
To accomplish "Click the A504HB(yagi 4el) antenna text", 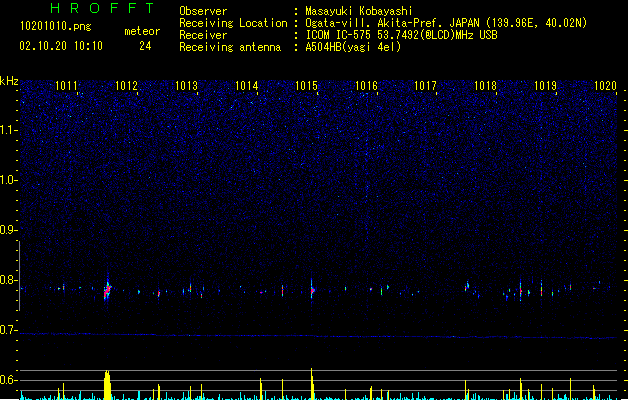I will pos(353,47).
